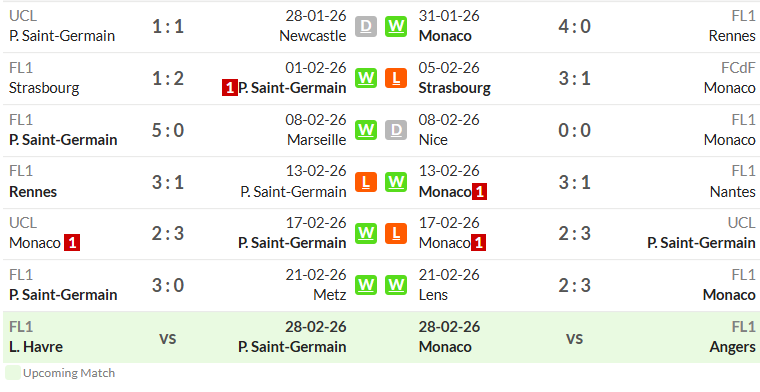The height and width of the screenshot is (392, 760).
Task: Open the 4 : 0 Monaco vs Rennes score
Action: 574,26
